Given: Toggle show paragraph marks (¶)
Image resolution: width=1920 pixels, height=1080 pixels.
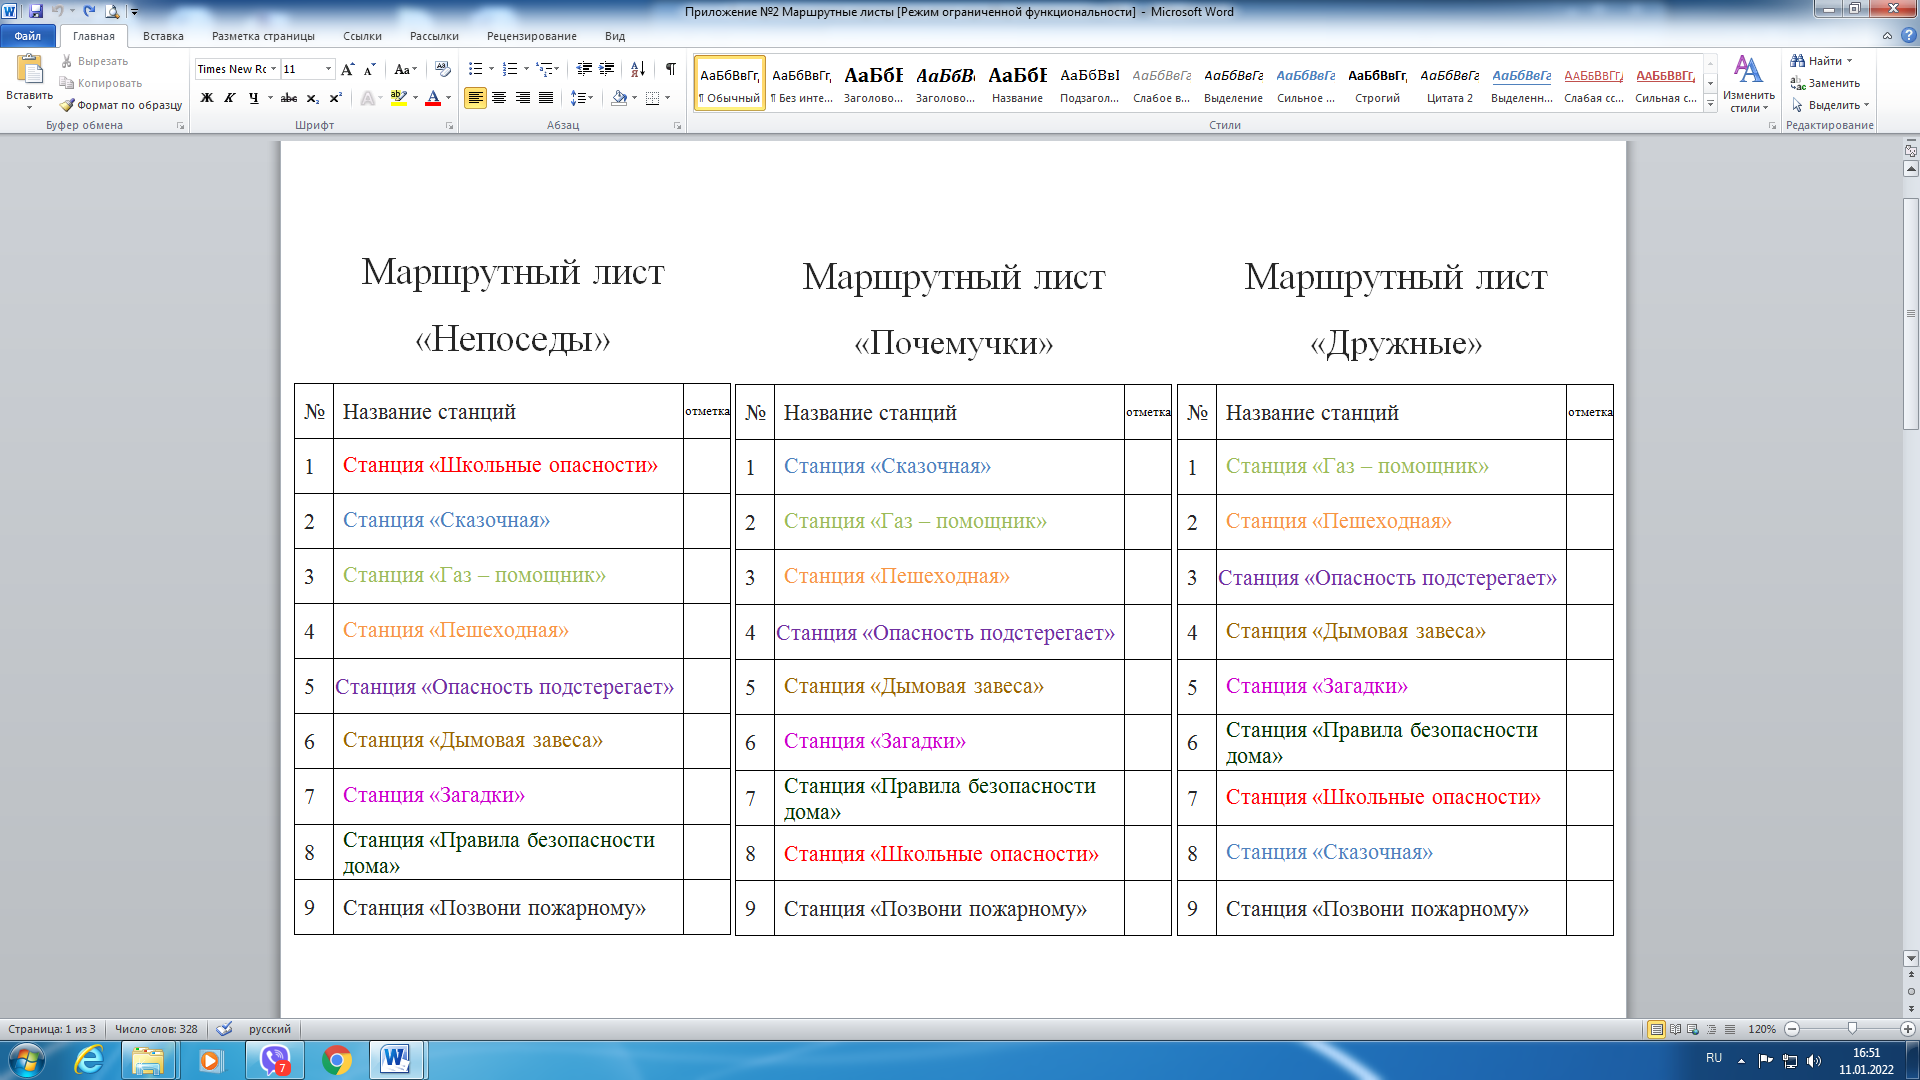Looking at the screenshot, I should coord(670,69).
